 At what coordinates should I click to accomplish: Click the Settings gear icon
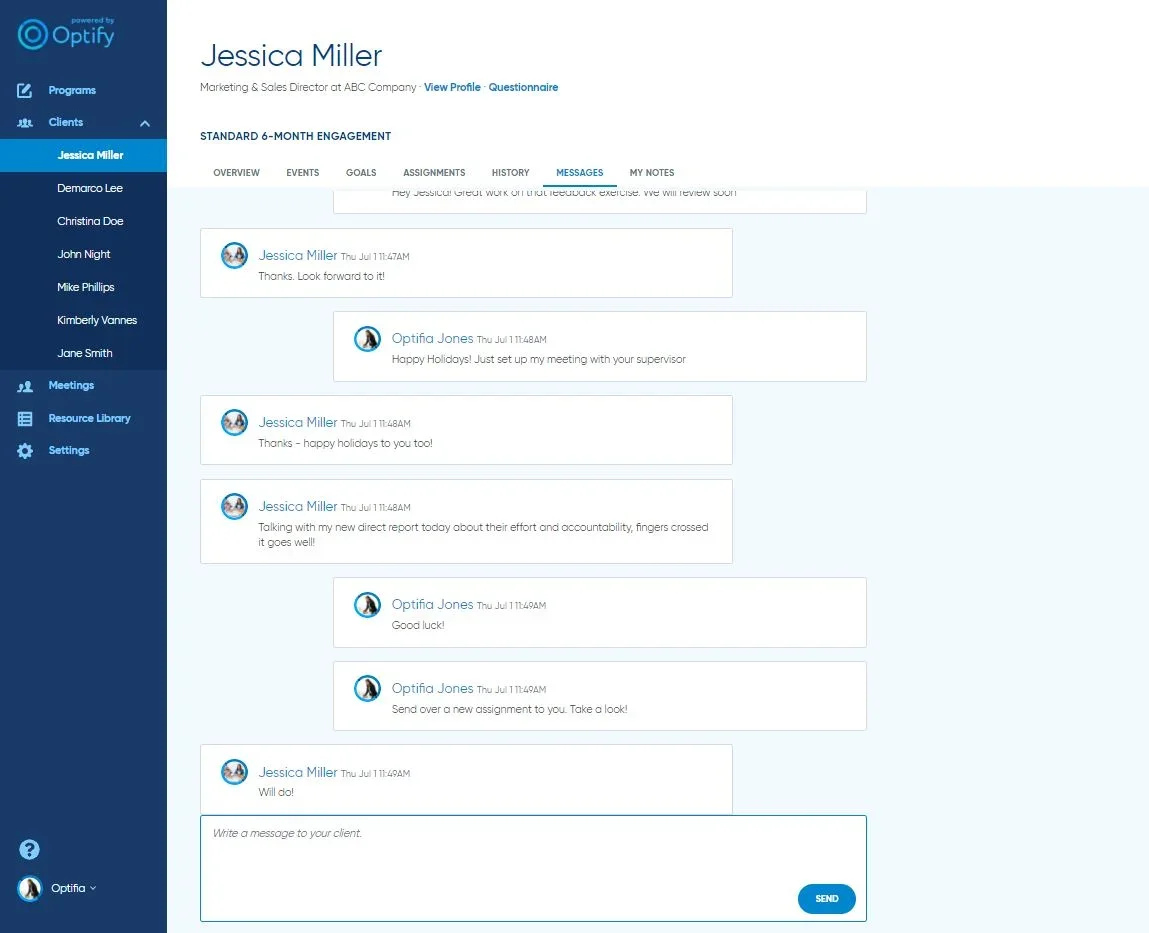[25, 451]
